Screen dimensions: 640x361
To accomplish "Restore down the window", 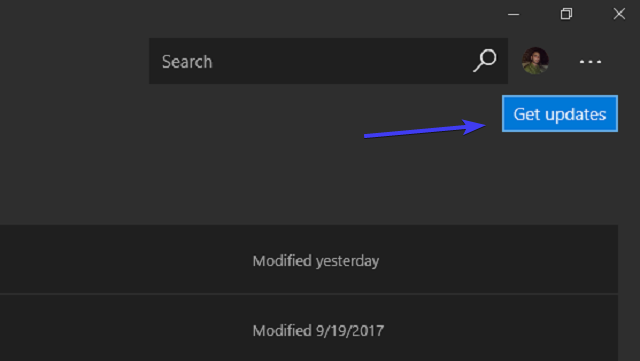I will 566,14.
